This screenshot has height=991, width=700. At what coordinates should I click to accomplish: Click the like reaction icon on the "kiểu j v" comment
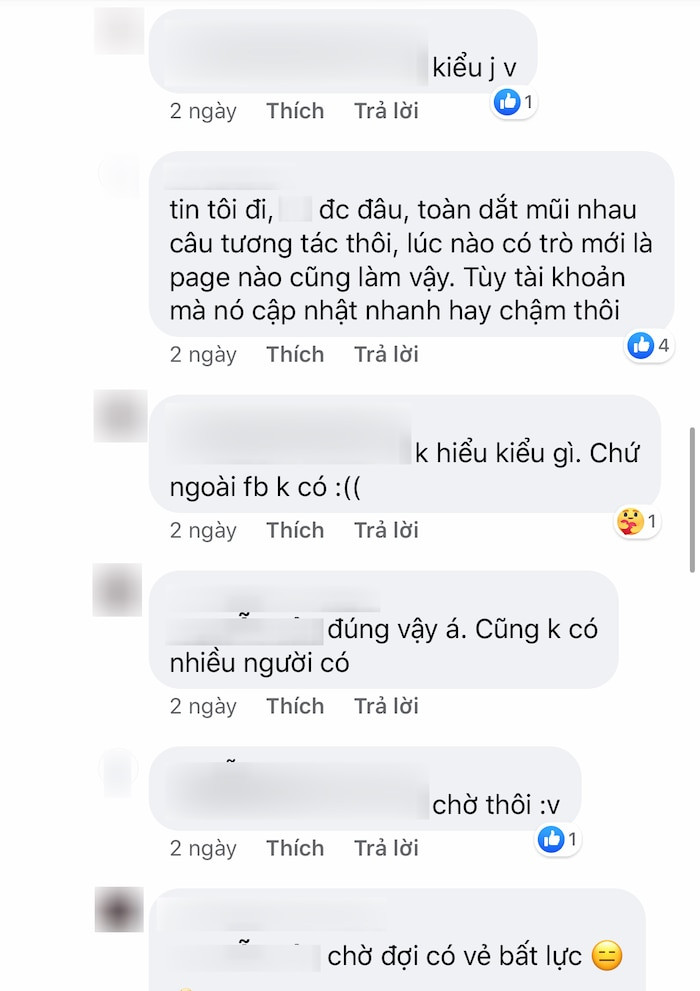click(x=507, y=102)
